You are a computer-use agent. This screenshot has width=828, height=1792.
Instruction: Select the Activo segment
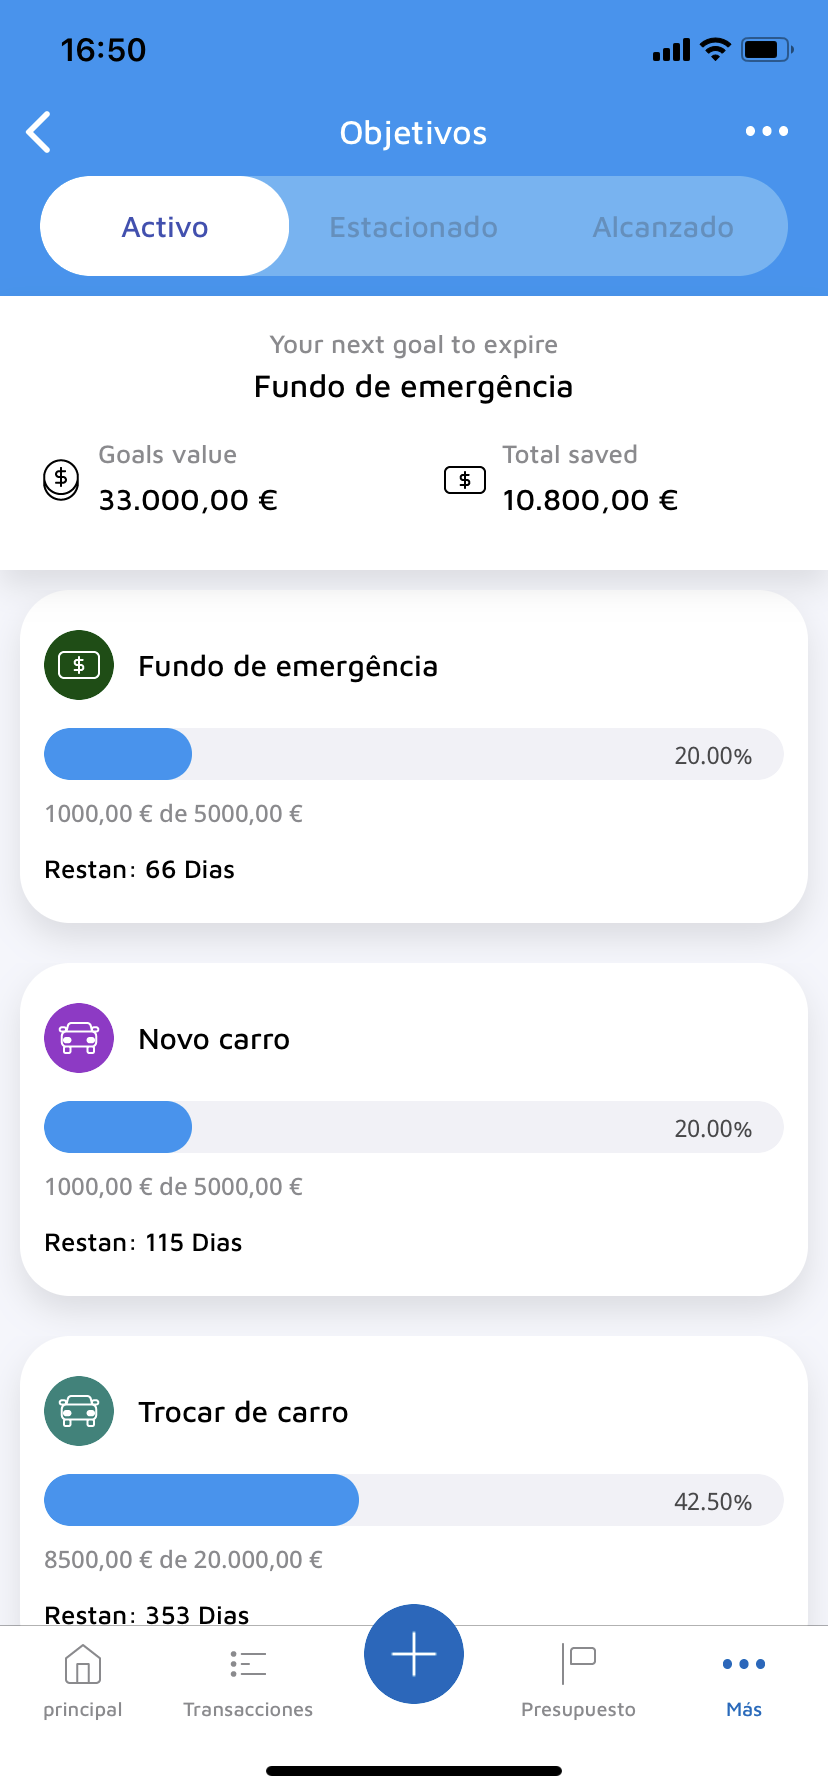[165, 227]
